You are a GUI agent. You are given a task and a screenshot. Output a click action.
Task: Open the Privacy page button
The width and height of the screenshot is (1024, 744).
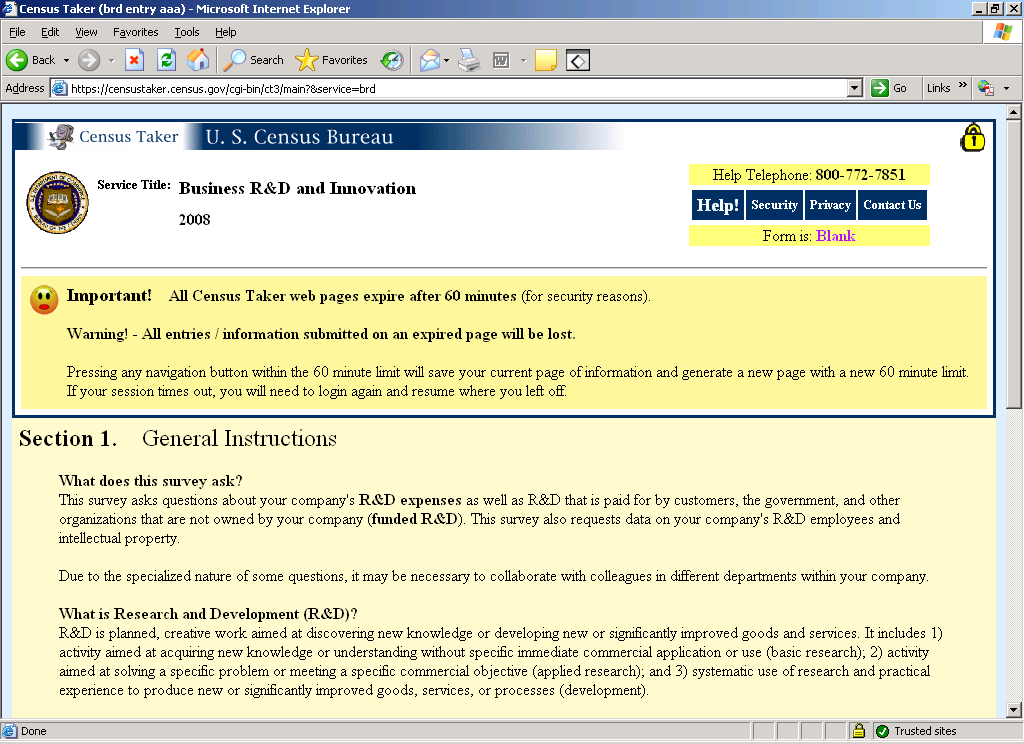[830, 205]
